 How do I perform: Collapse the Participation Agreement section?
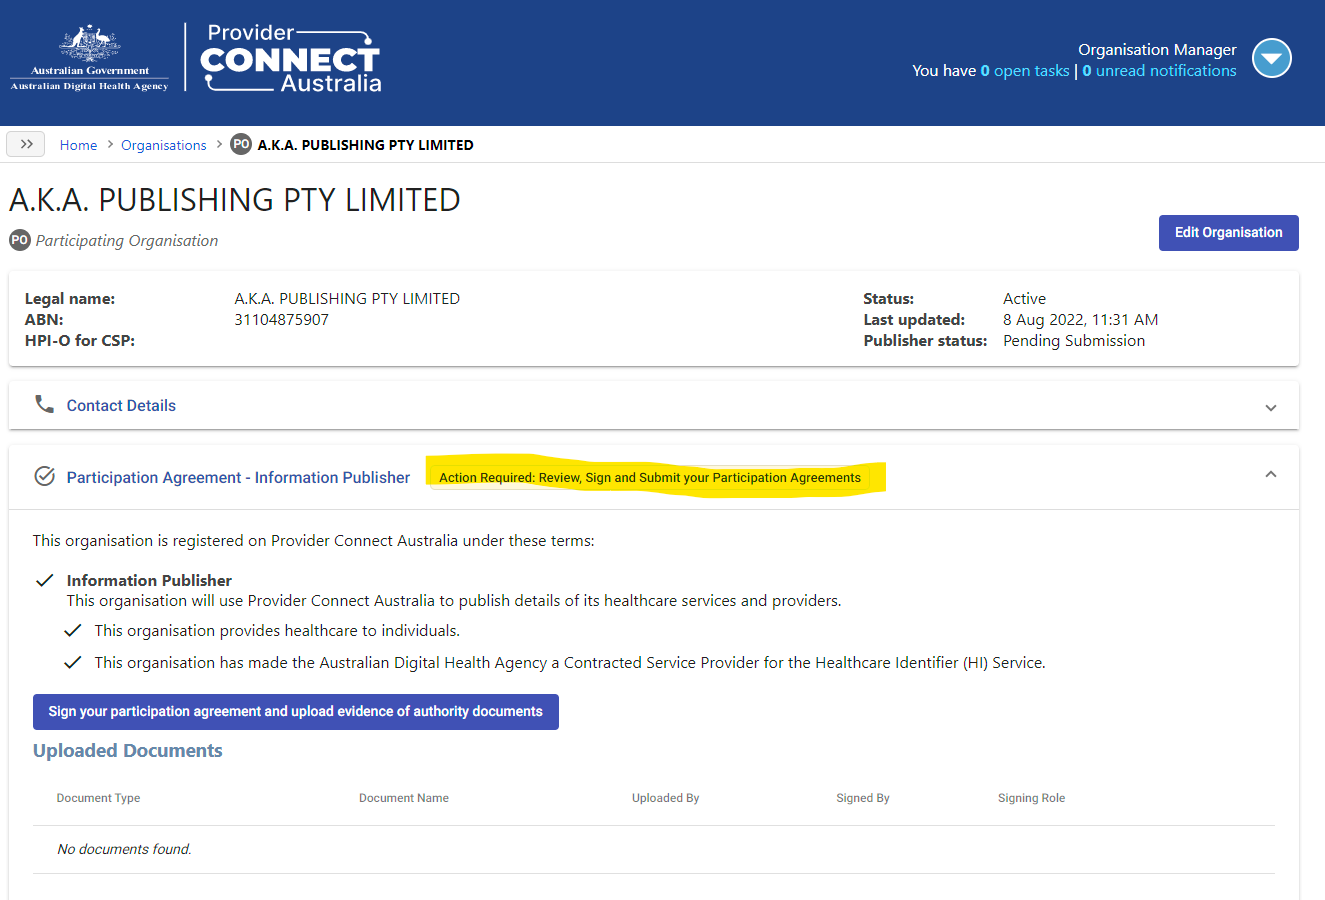coord(1271,474)
